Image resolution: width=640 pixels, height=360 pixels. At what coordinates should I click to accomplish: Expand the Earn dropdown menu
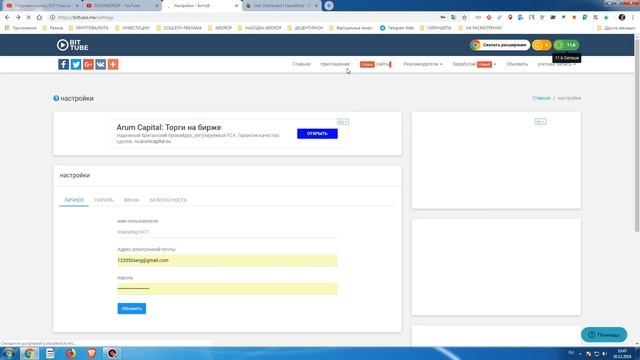tap(474, 64)
